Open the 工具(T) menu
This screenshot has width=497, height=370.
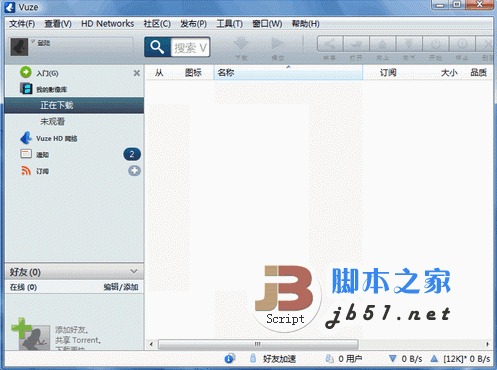[229, 24]
